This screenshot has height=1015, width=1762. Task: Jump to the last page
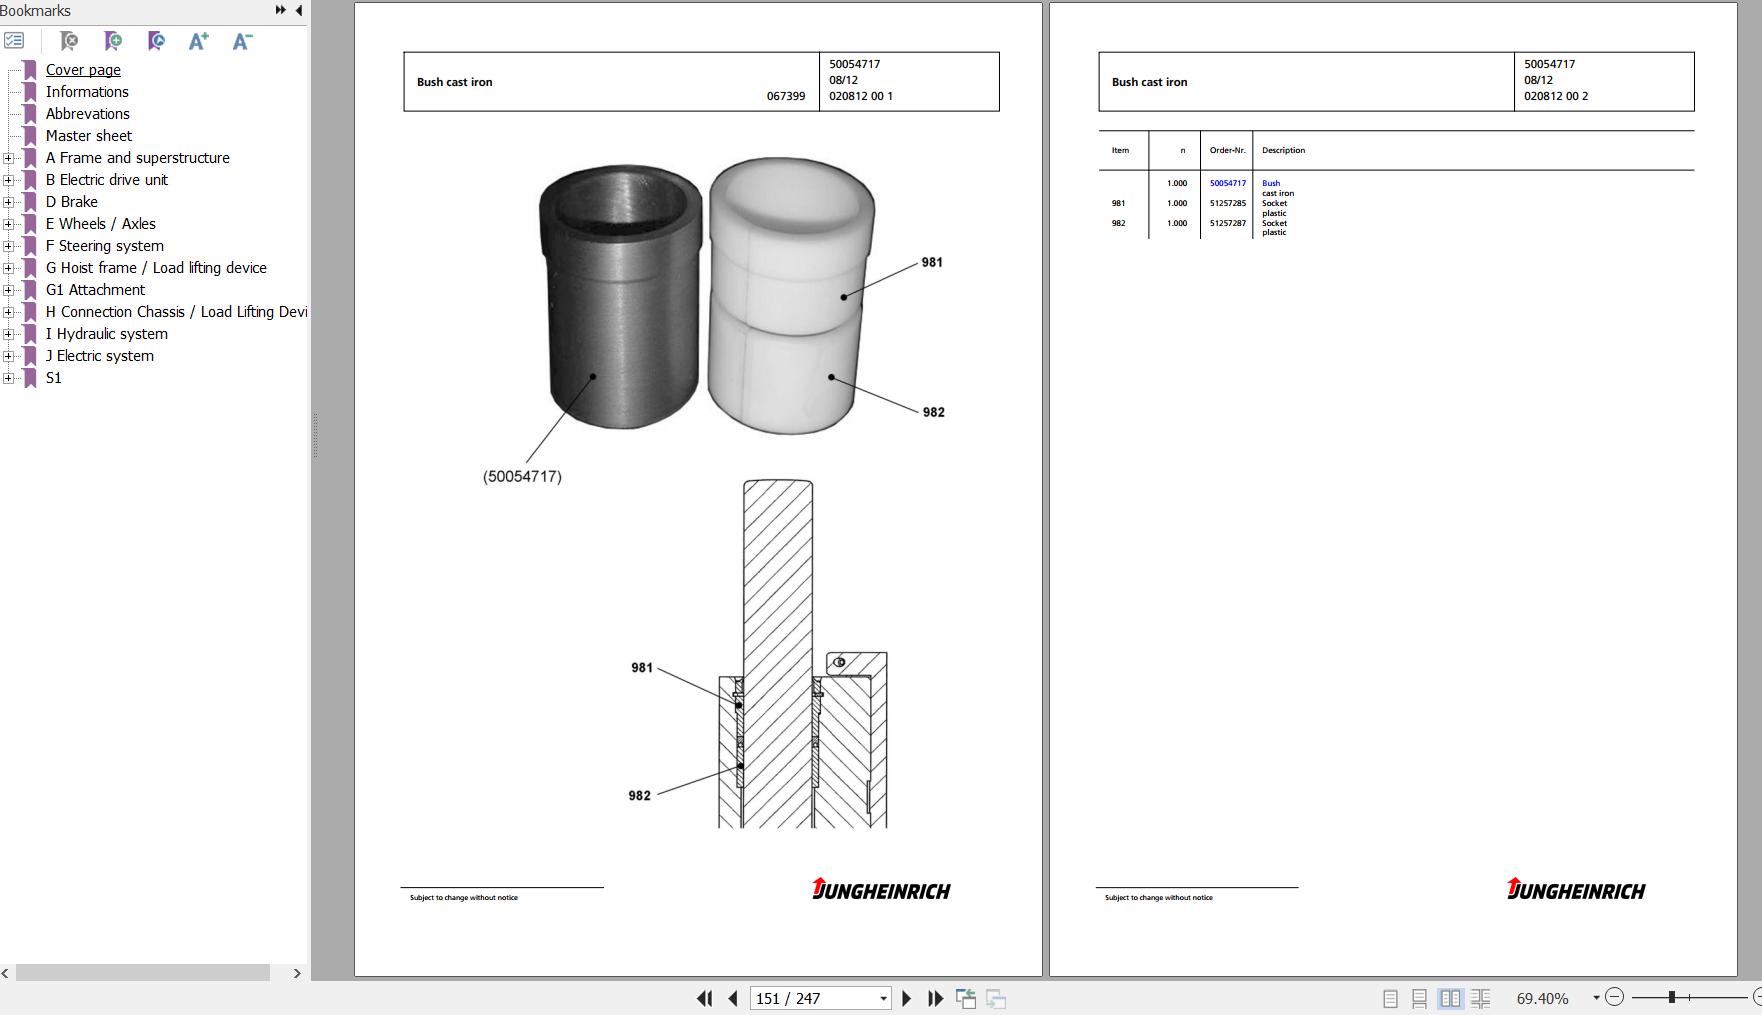click(936, 998)
